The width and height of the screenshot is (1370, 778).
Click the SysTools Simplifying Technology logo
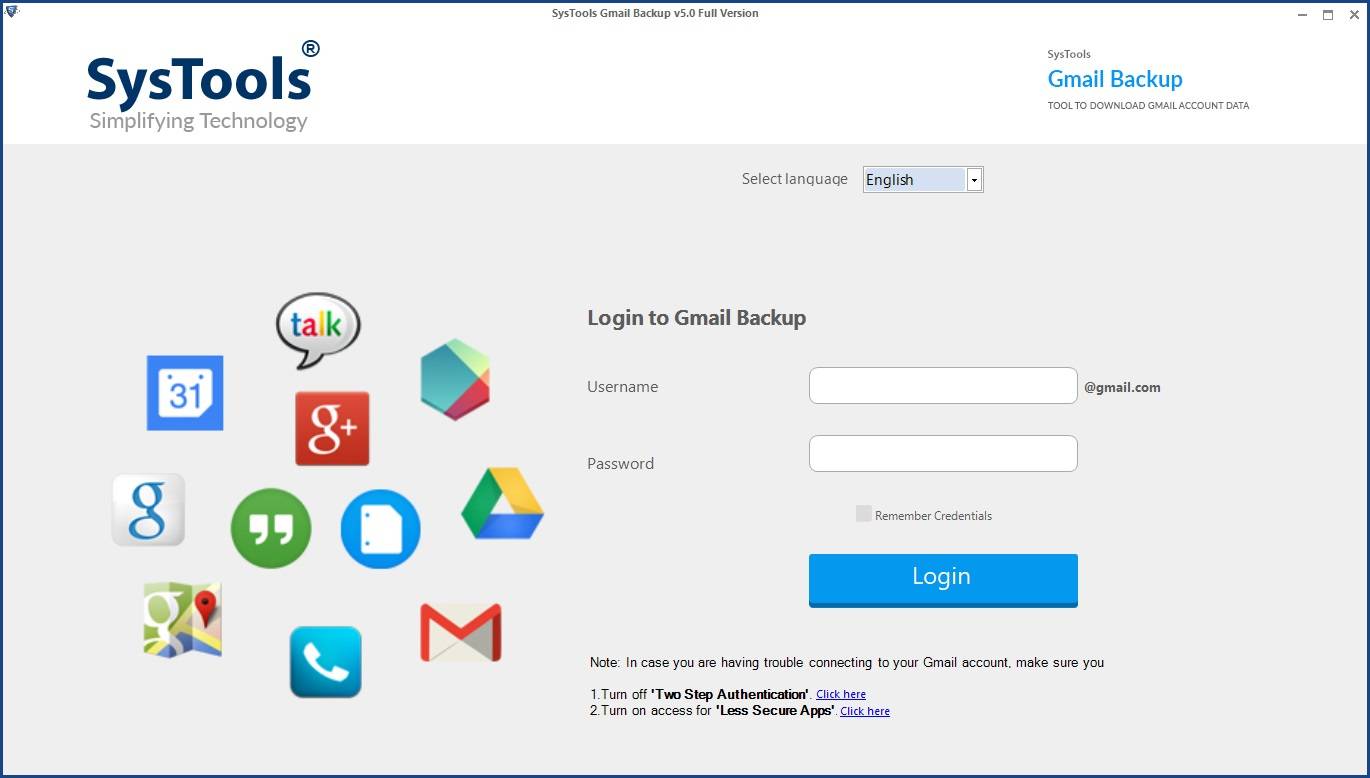[x=203, y=87]
